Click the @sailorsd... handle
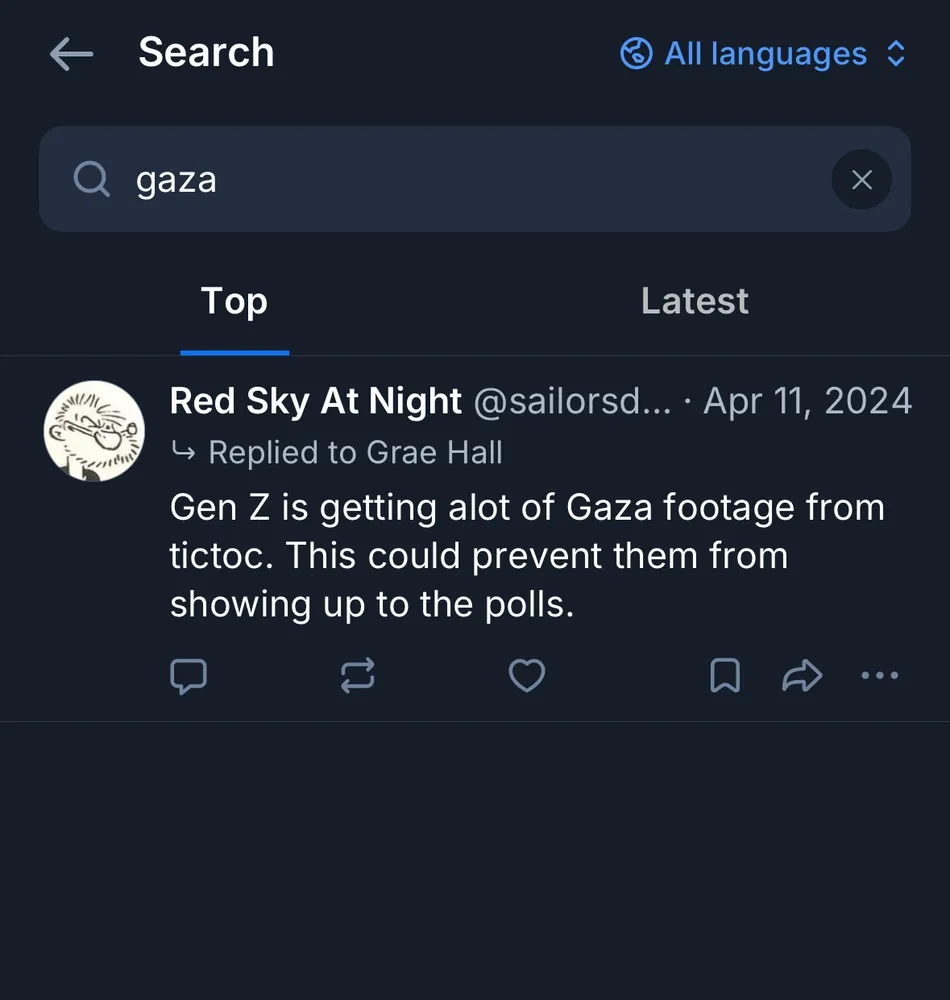Screen dimensions: 950x1000 pos(571,402)
